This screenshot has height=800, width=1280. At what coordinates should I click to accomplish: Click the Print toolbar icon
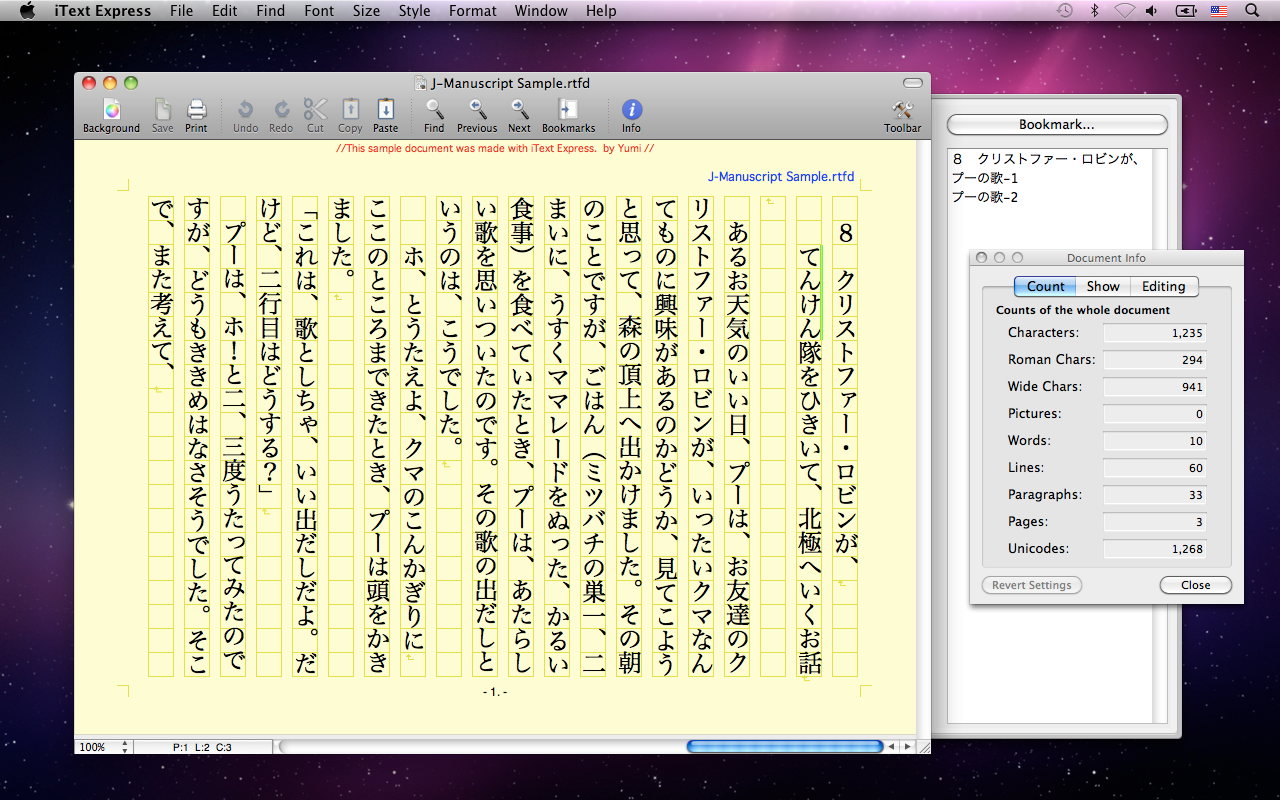196,110
